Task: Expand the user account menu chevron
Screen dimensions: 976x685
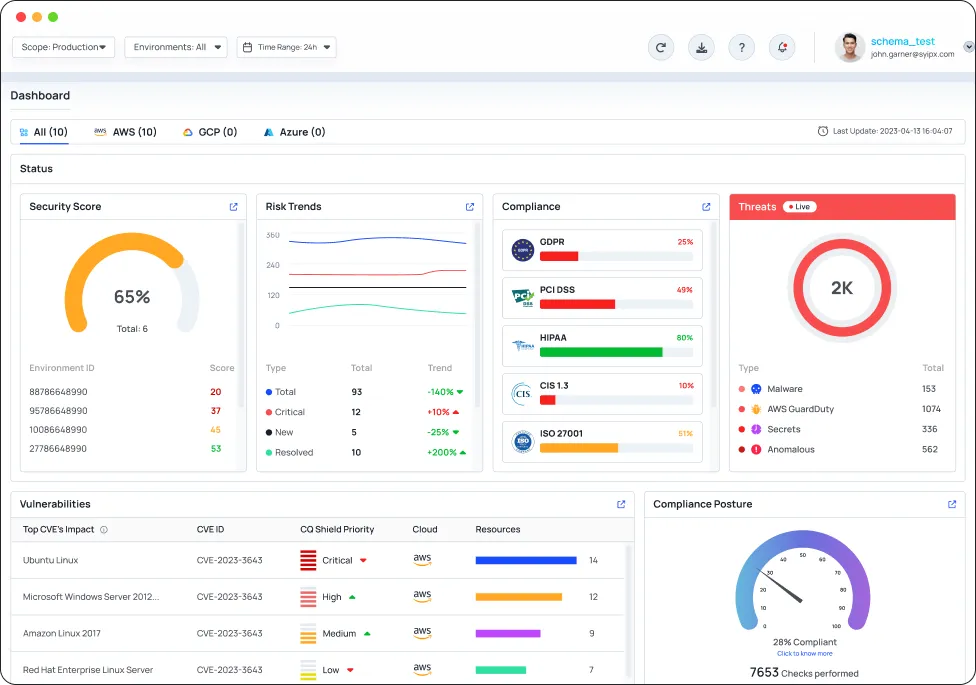Action: [968, 46]
